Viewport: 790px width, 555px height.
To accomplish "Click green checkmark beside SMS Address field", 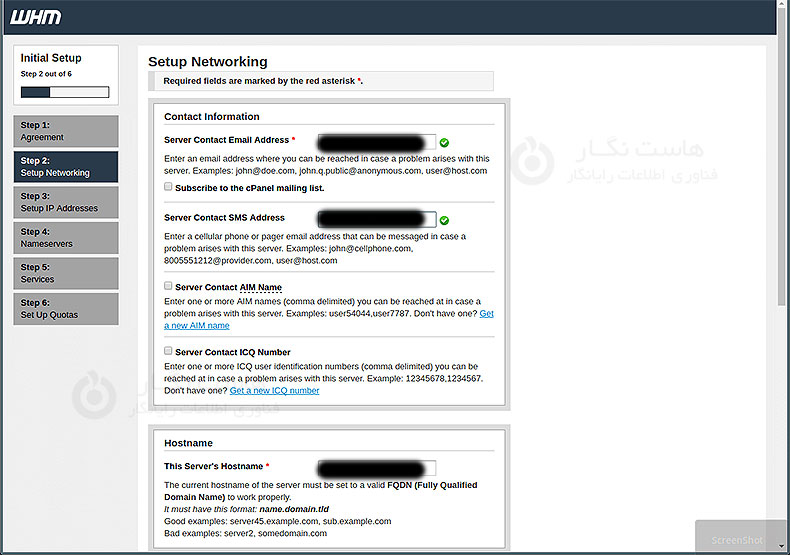I will pyautogui.click(x=444, y=220).
